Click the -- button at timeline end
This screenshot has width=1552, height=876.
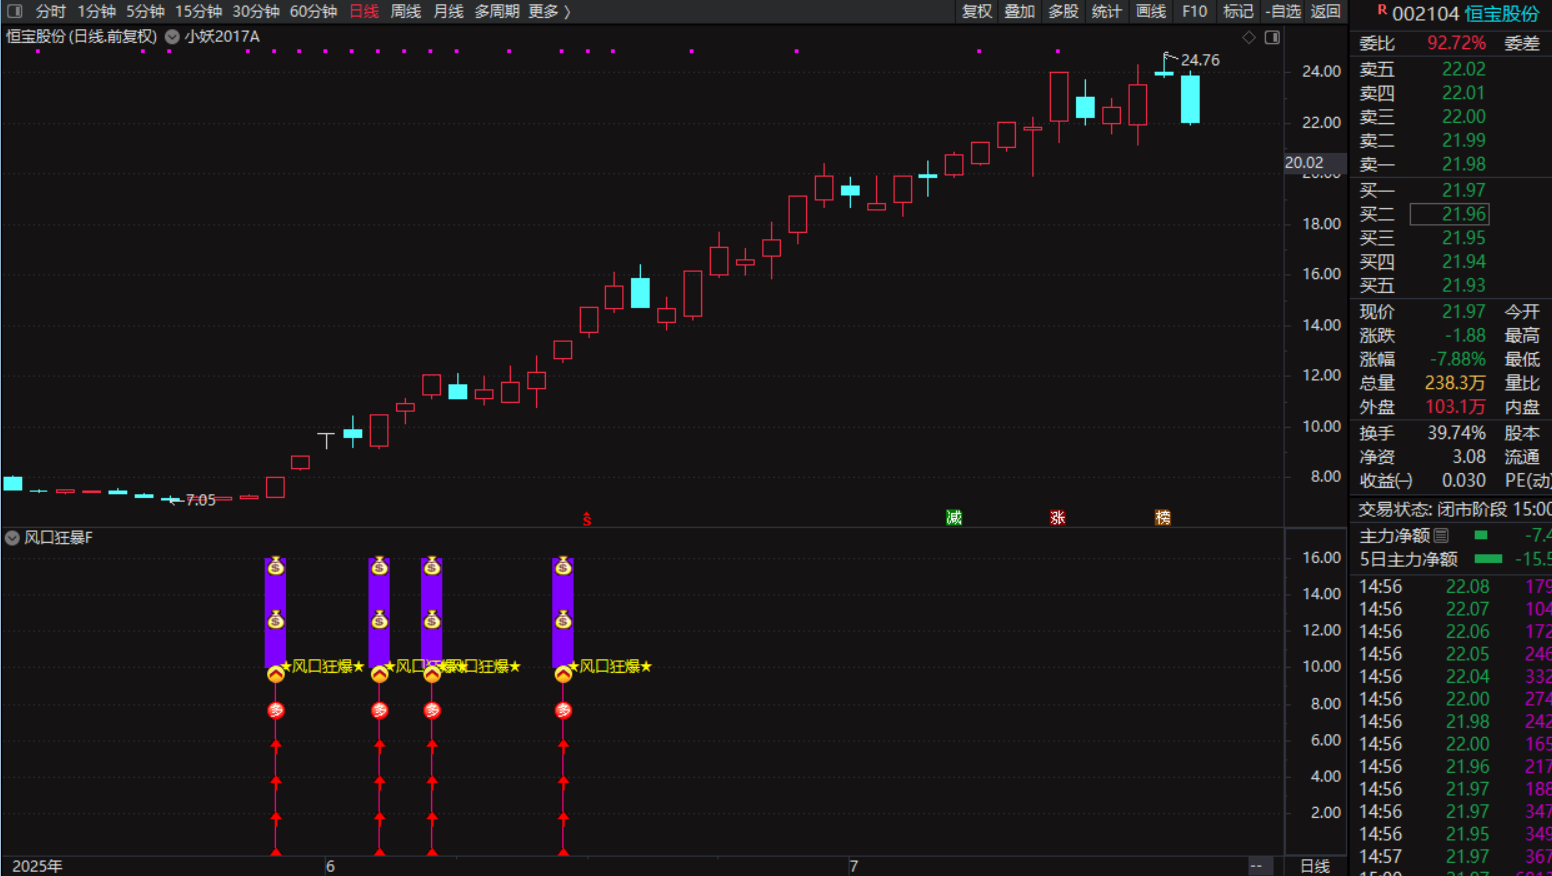click(x=1256, y=865)
